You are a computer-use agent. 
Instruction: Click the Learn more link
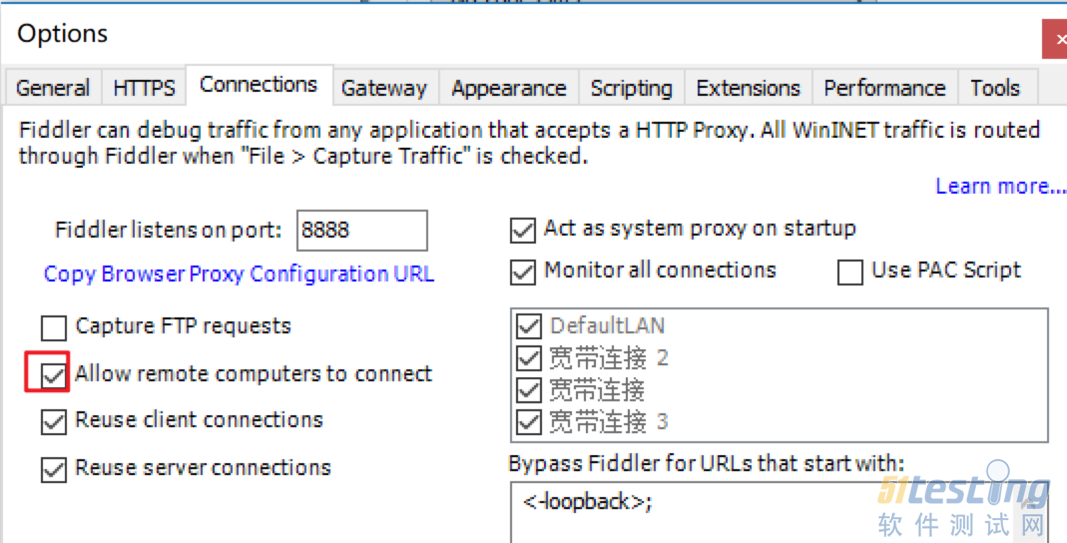tap(999, 186)
